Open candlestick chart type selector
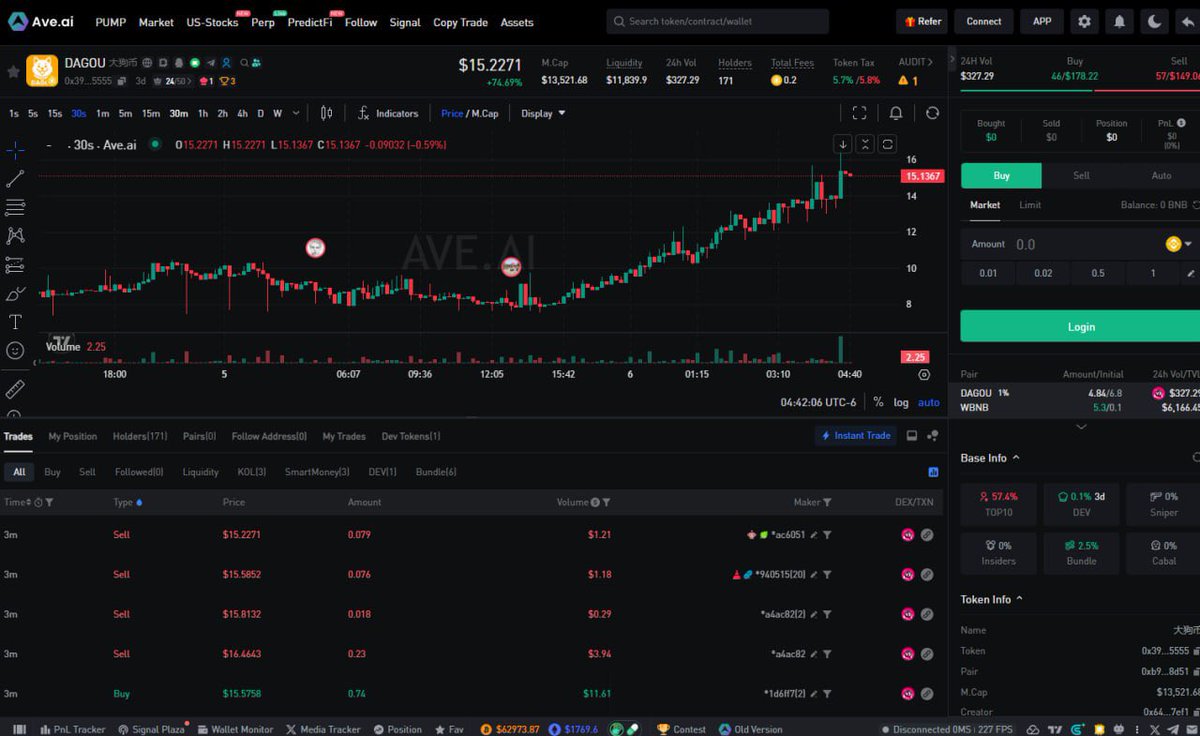The height and width of the screenshot is (736, 1200). (327, 113)
